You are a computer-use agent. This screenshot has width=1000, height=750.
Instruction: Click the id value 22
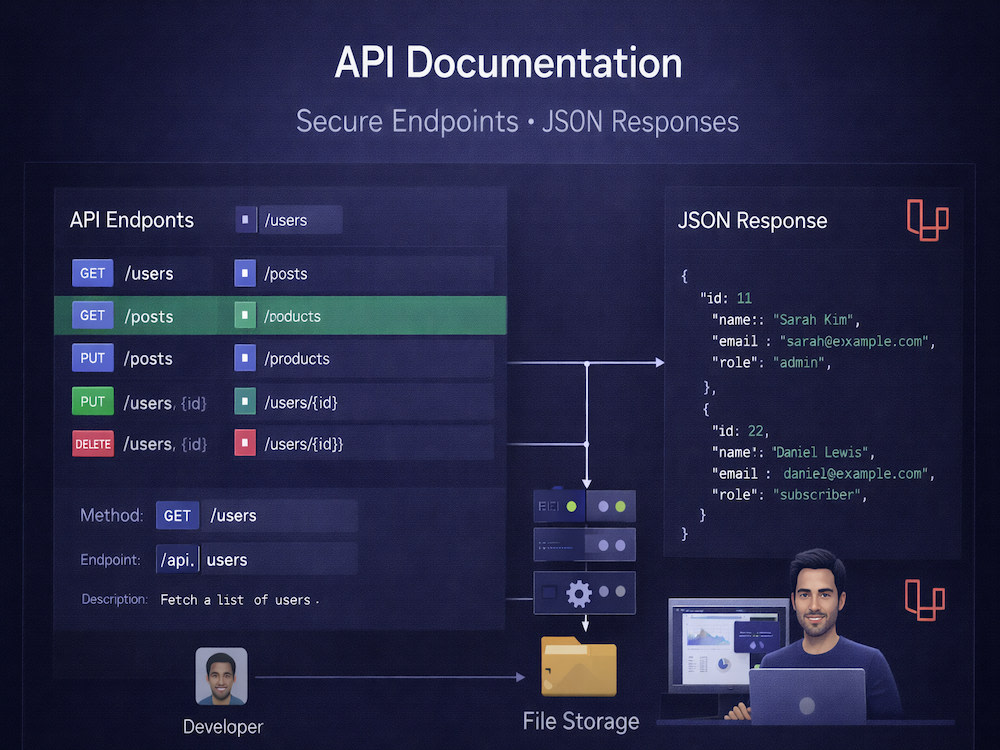tap(756, 431)
